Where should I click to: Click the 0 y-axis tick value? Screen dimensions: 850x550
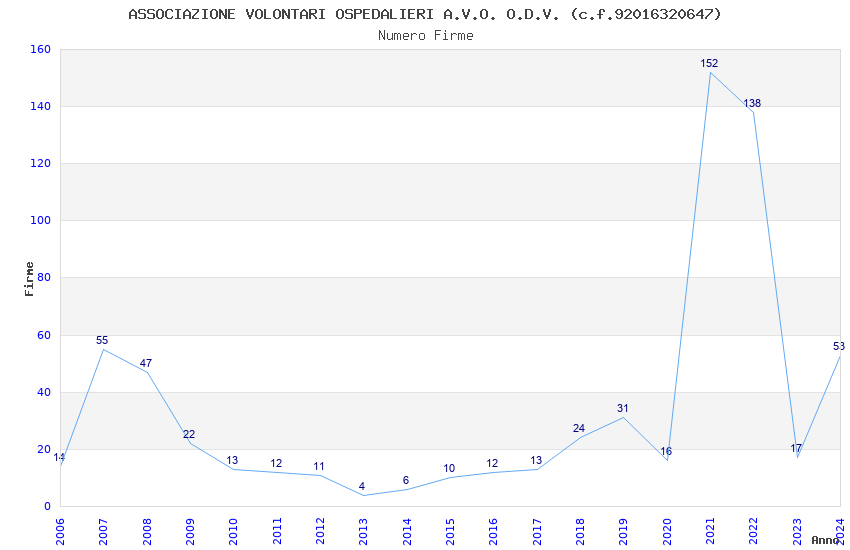(47, 506)
